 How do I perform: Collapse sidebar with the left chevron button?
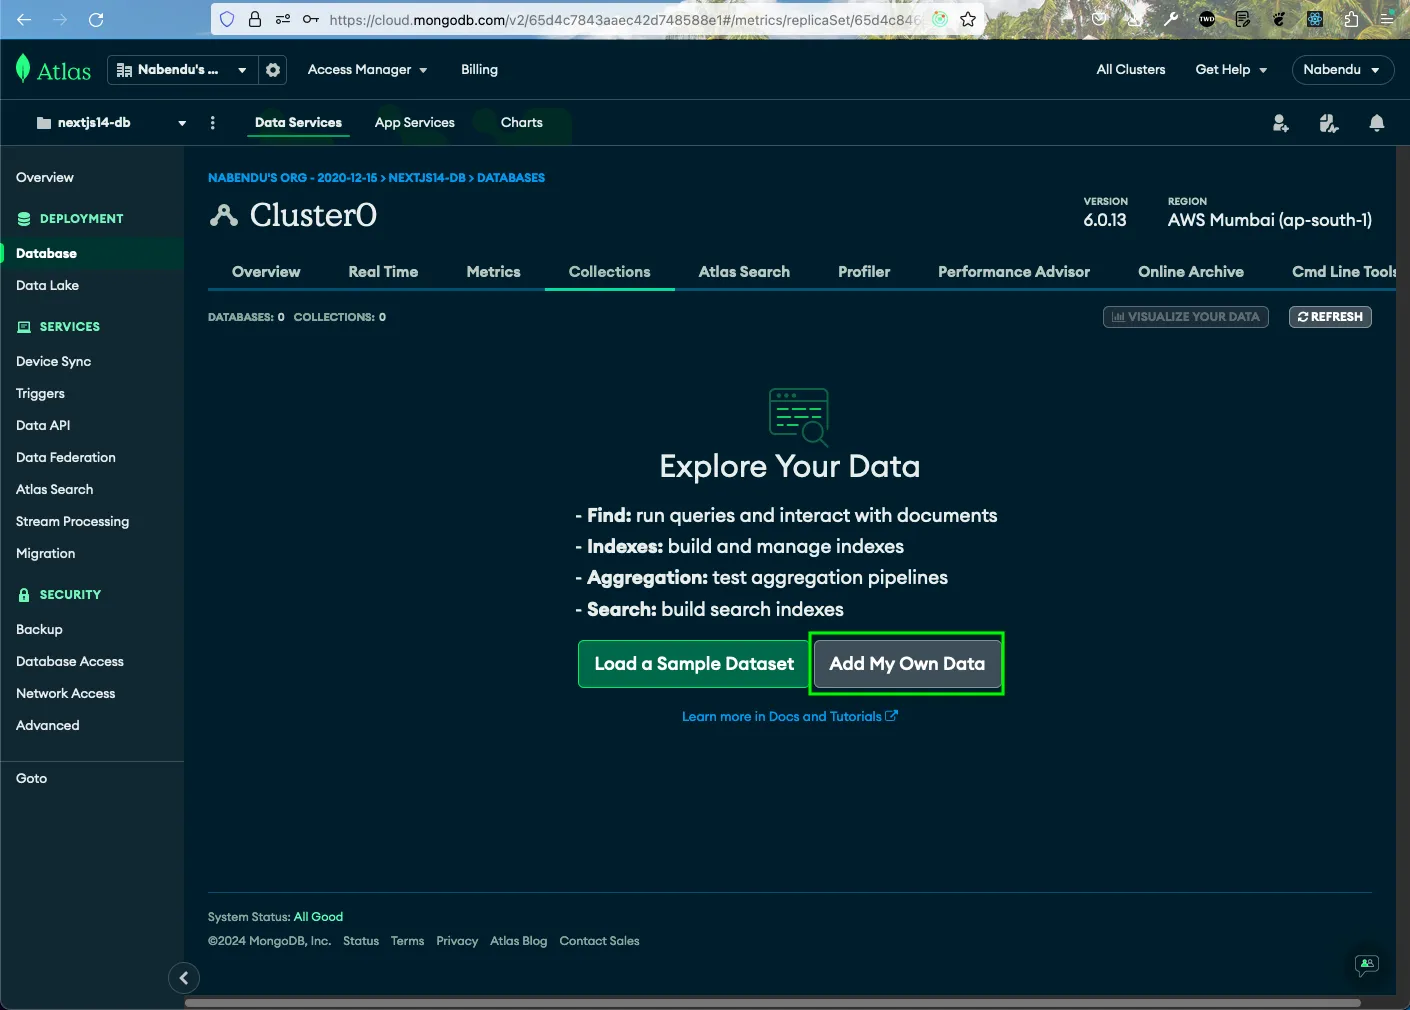tap(184, 978)
